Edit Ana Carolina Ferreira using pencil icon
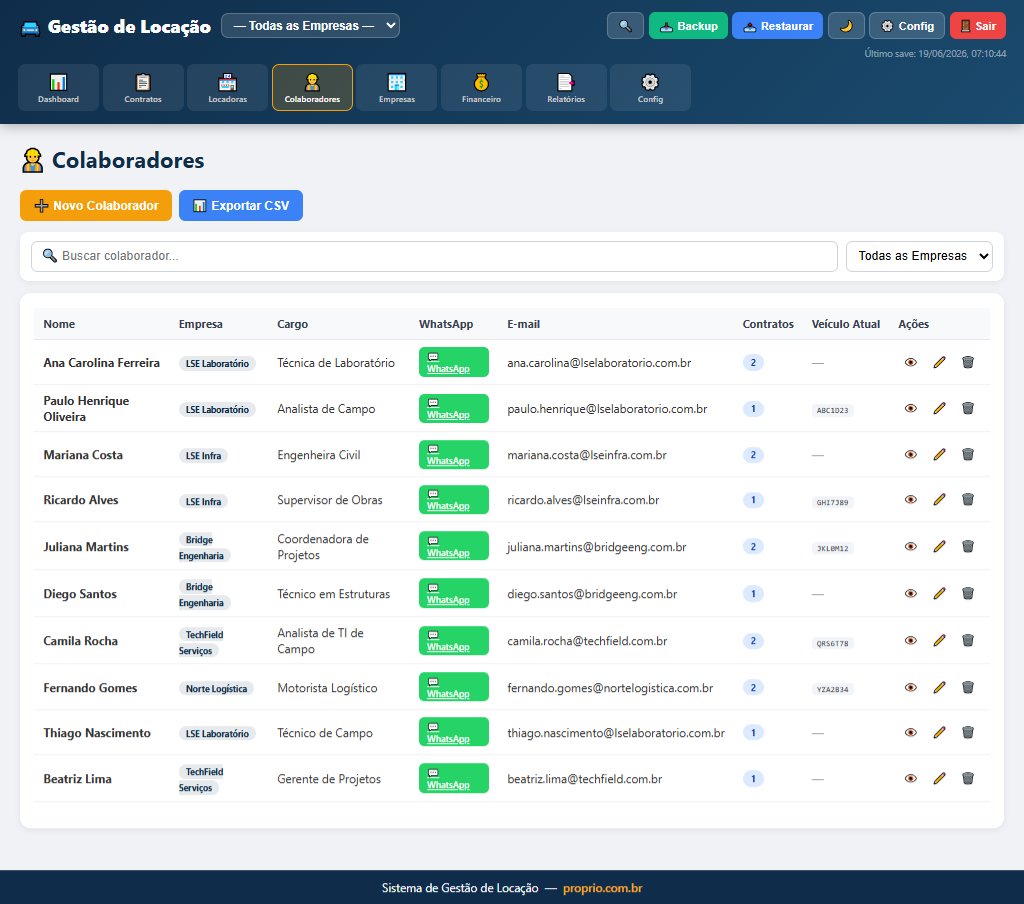Viewport: 1024px width, 904px height. coord(939,362)
